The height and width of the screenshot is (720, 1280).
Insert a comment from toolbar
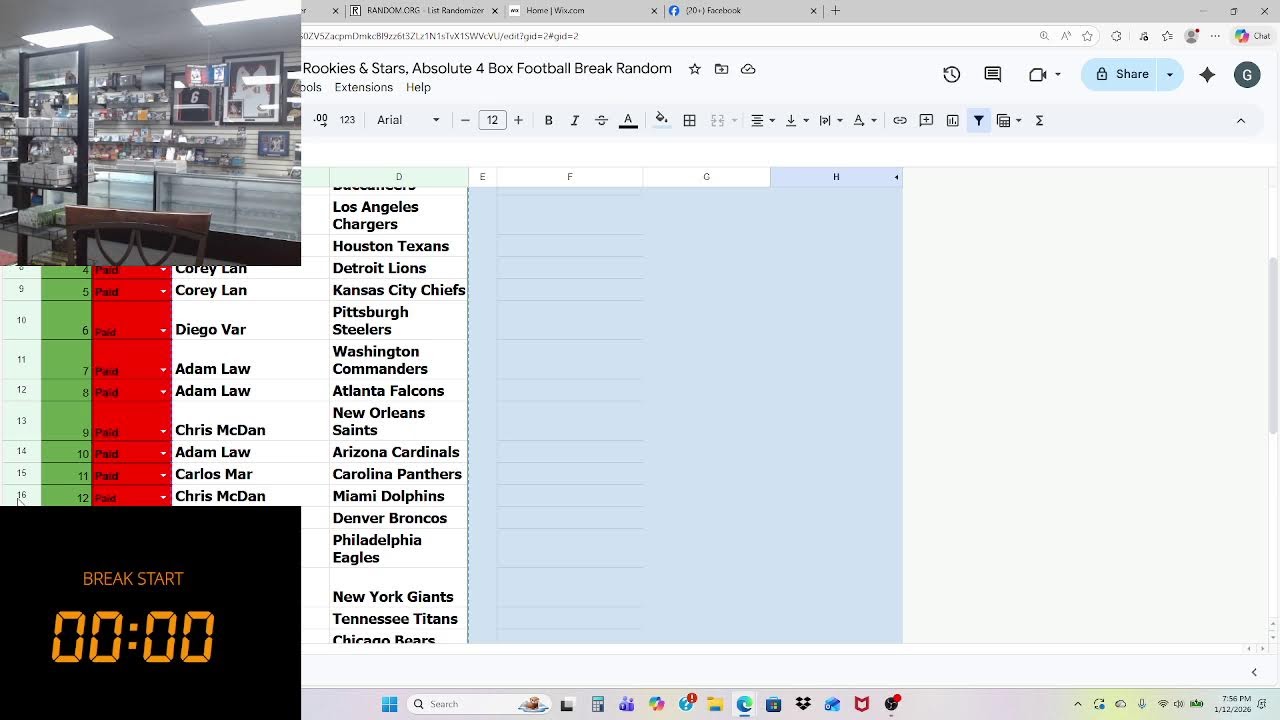[x=926, y=120]
